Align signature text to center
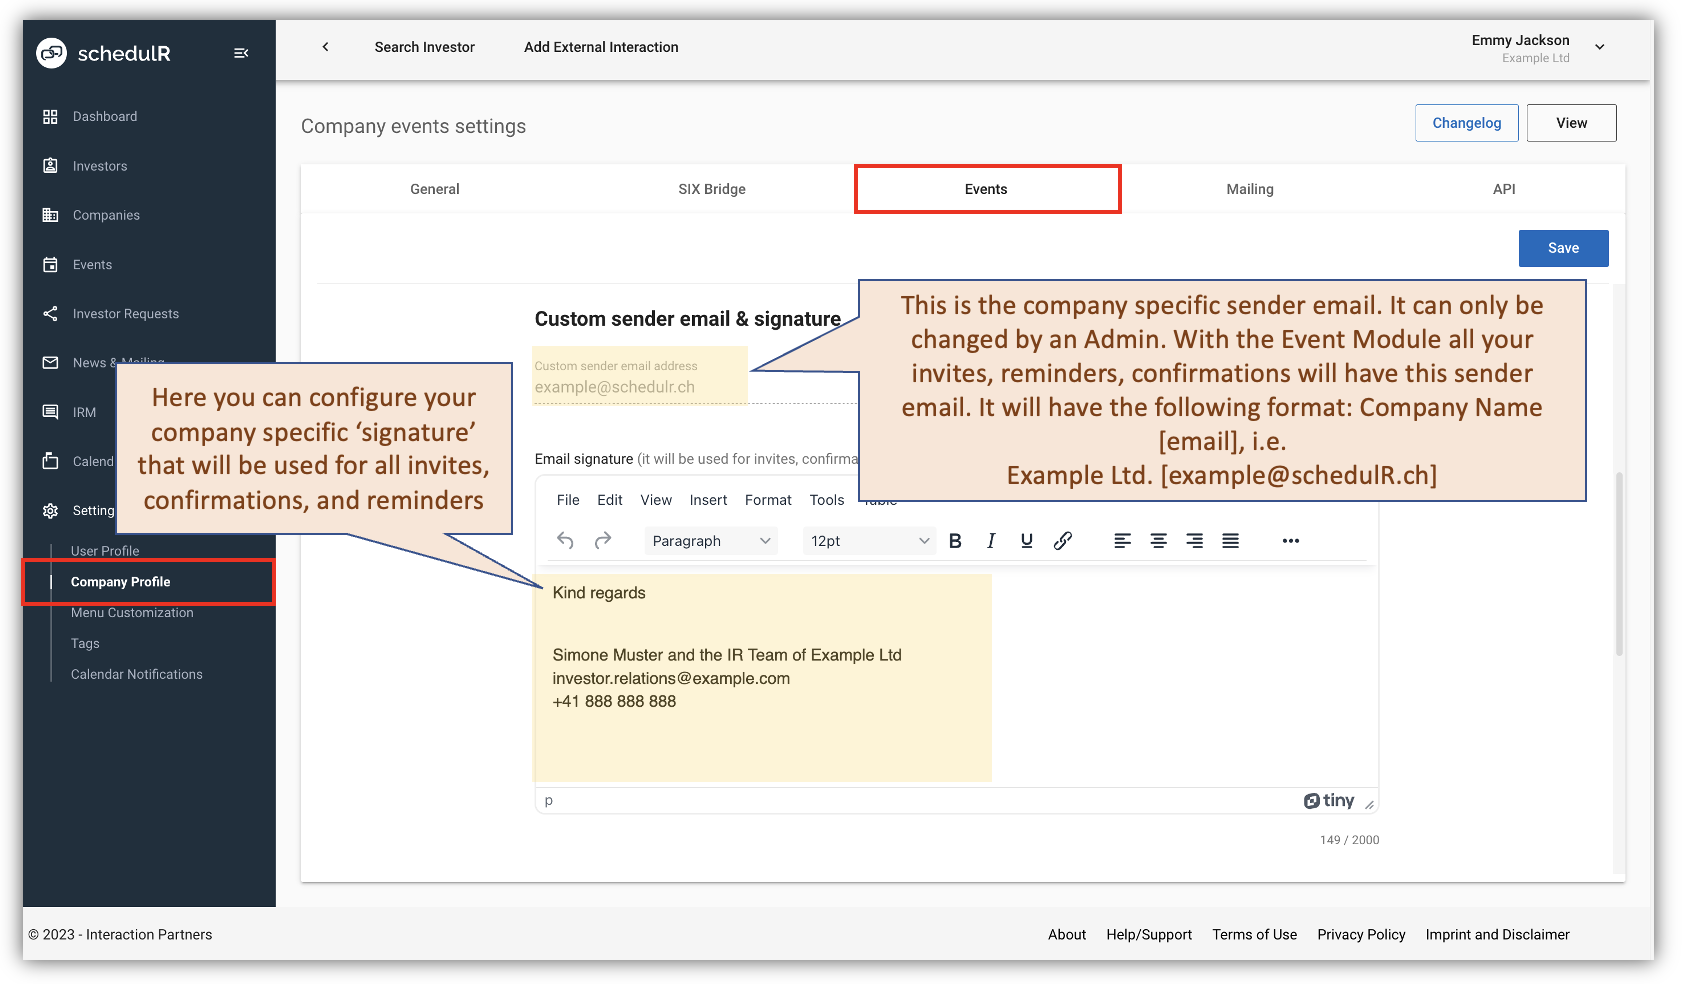 [1158, 540]
